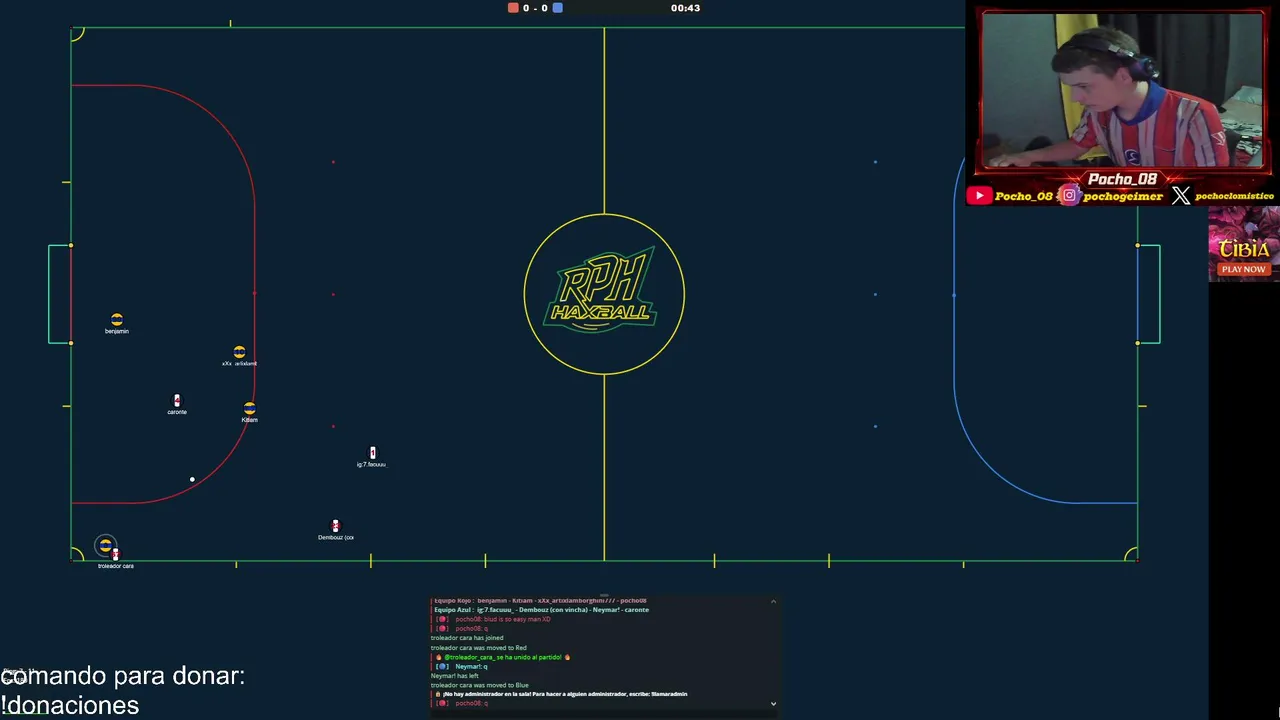Click 'pocho08: blud is so easy man XD'
The height and width of the screenshot is (720, 1280).
tap(502, 619)
